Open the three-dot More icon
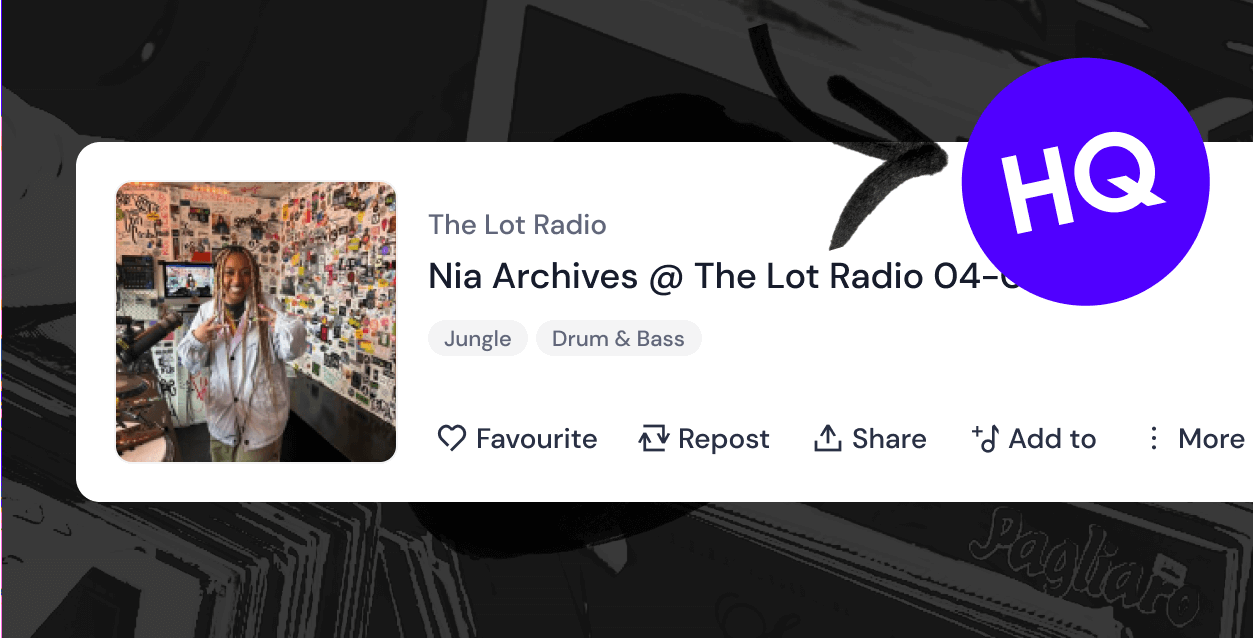Image resolution: width=1253 pixels, height=638 pixels. pos(1154,438)
